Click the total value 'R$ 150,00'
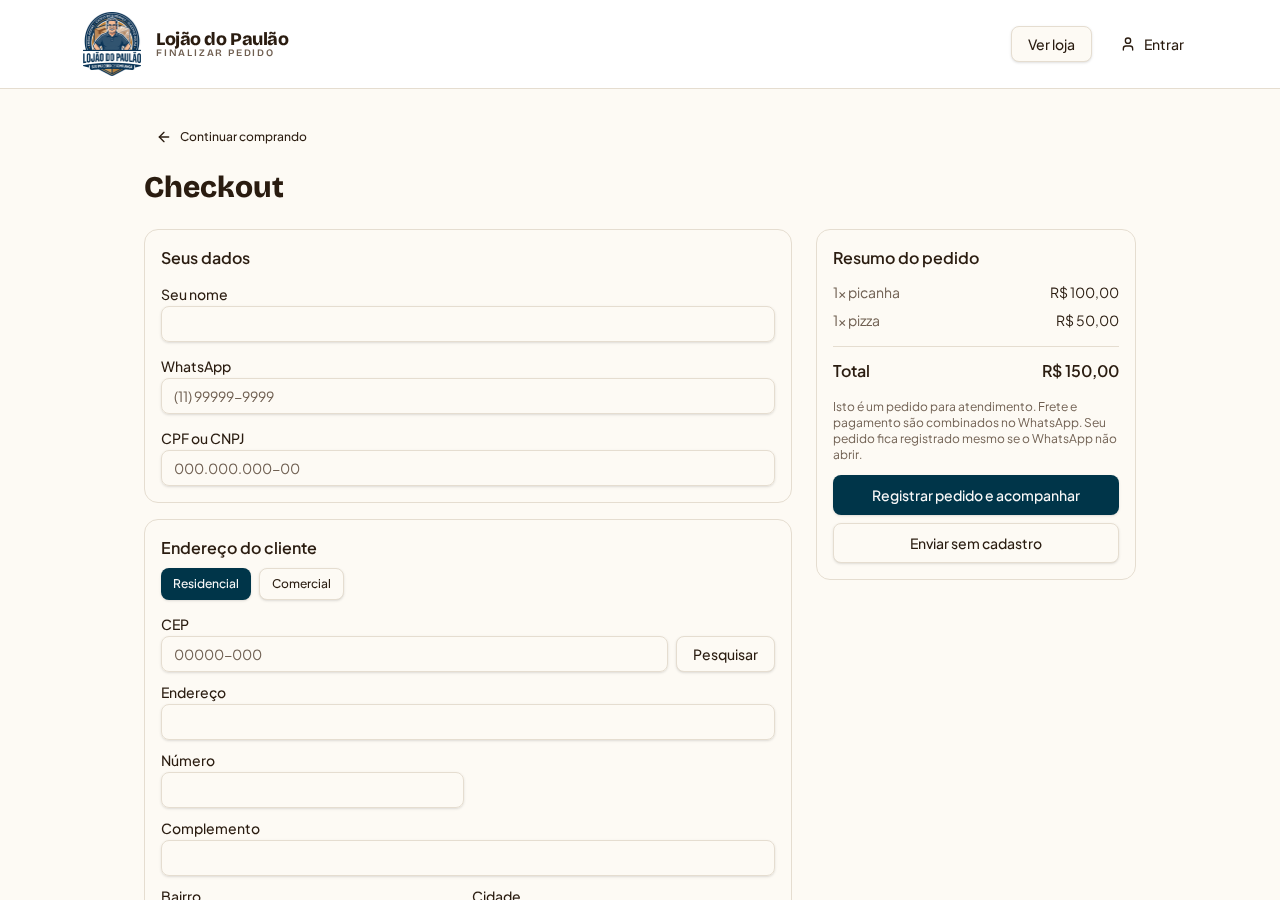The height and width of the screenshot is (900, 1280). pyautogui.click(x=1080, y=370)
